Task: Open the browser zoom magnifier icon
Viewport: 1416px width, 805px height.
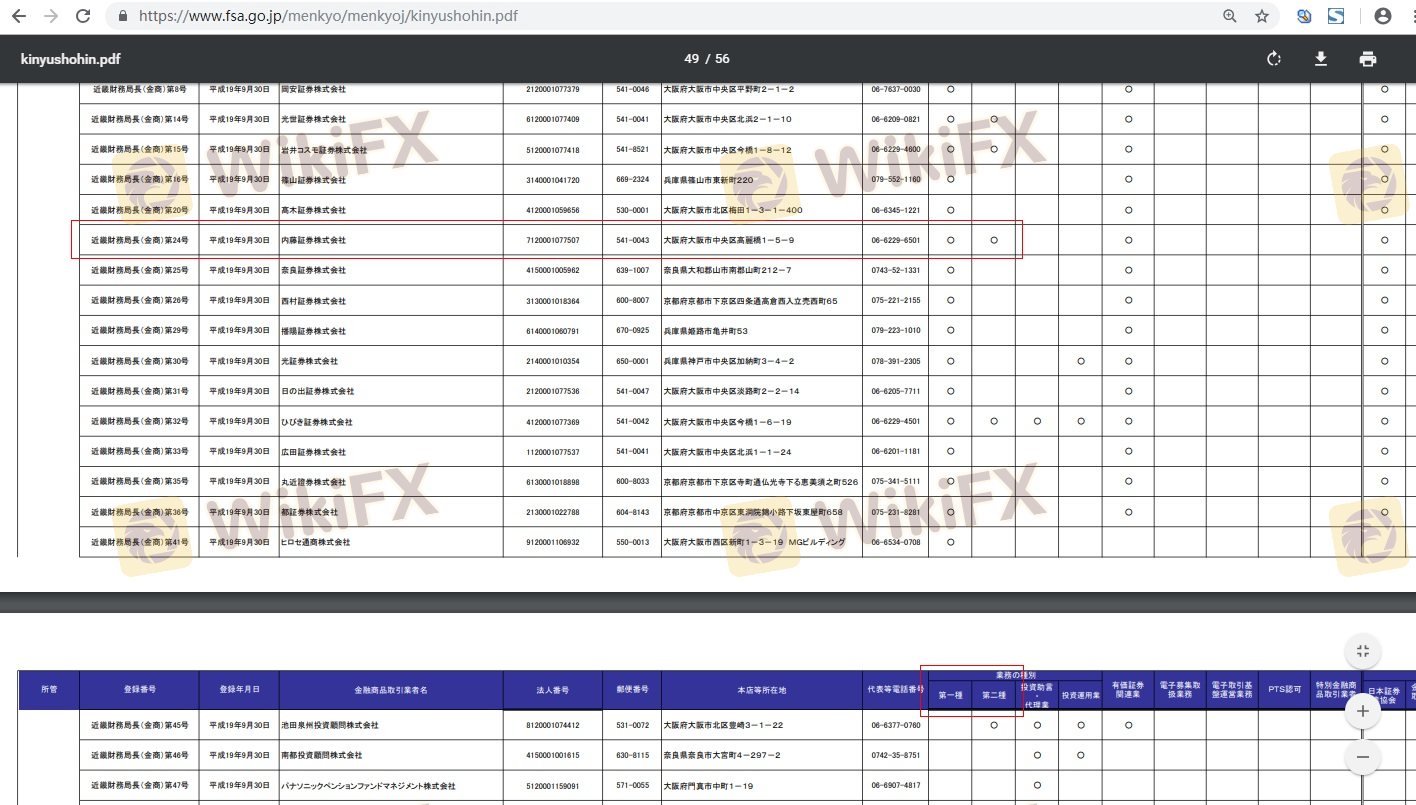Action: (1229, 16)
